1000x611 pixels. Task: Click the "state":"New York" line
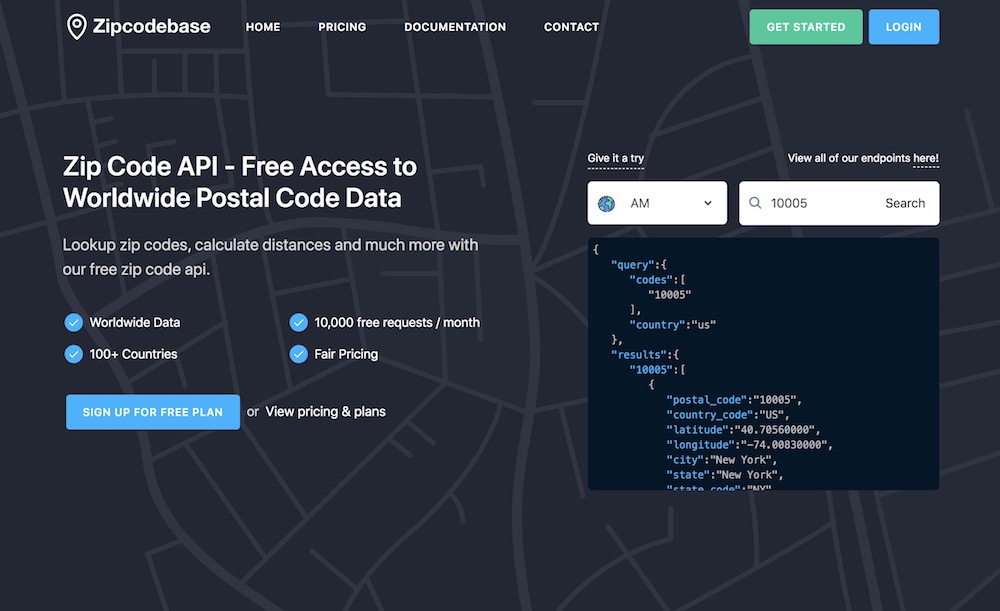pyautogui.click(x=724, y=475)
